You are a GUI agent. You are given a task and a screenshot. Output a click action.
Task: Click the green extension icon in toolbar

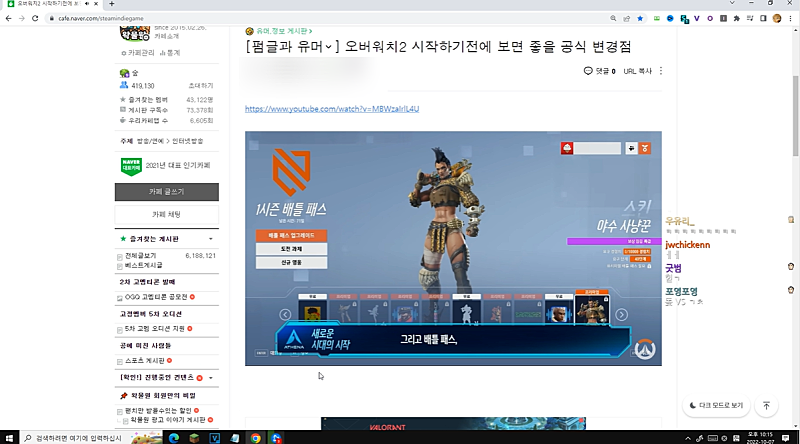(x=657, y=18)
